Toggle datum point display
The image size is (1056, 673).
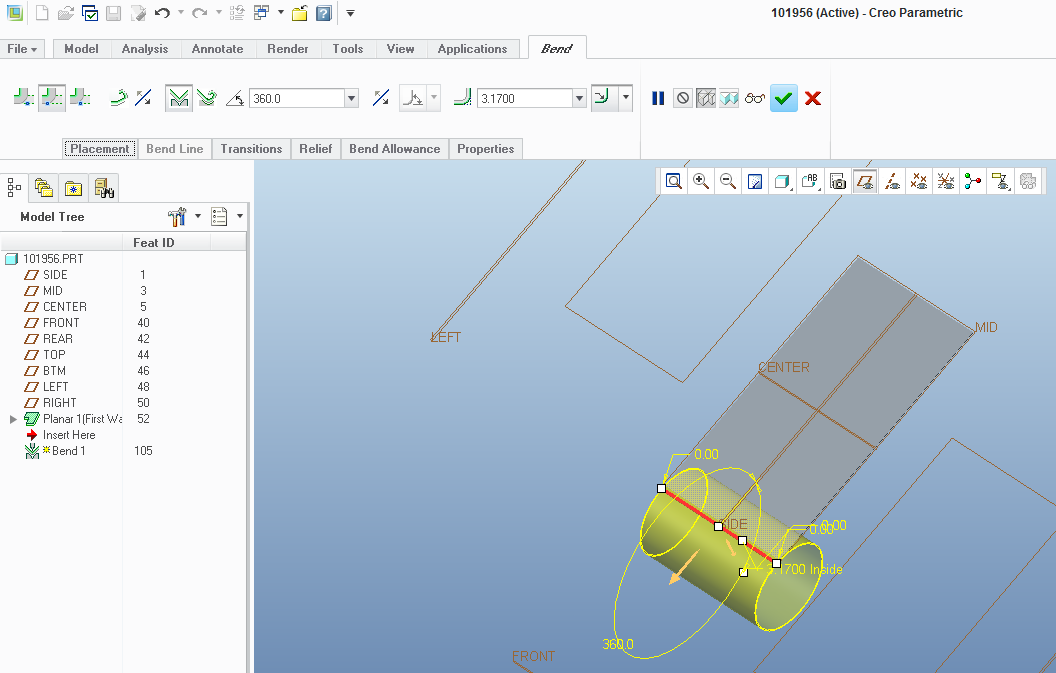pyautogui.click(x=919, y=181)
